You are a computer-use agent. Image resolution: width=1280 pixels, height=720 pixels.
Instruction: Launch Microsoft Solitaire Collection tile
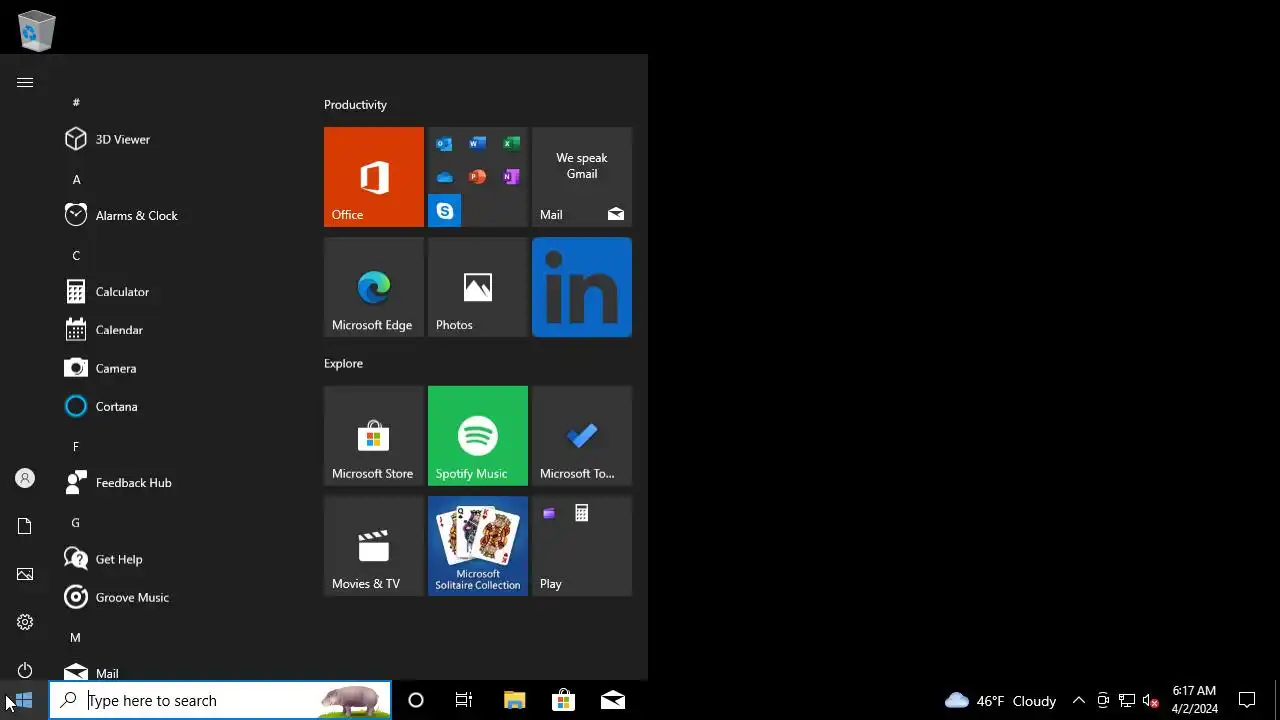(x=478, y=546)
